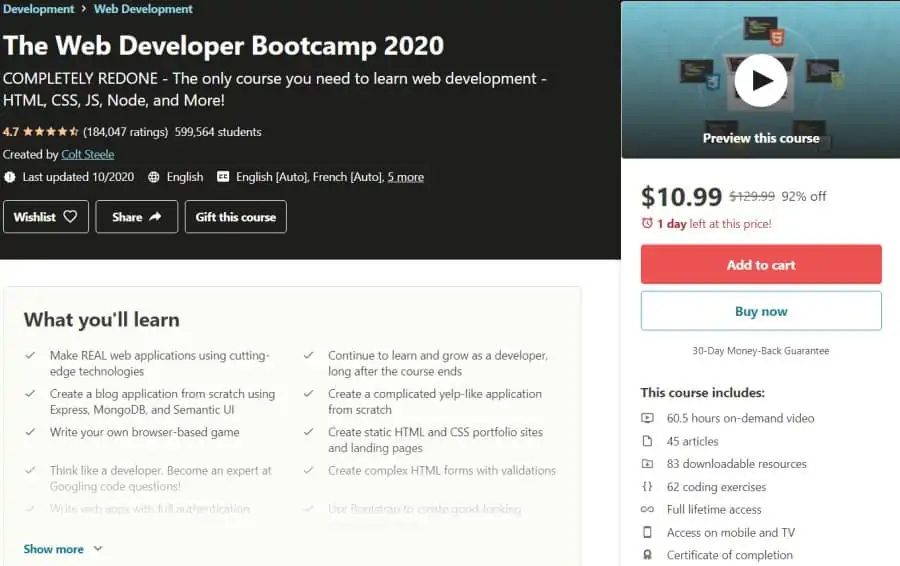Open the Development breadcrumb link

point(38,9)
